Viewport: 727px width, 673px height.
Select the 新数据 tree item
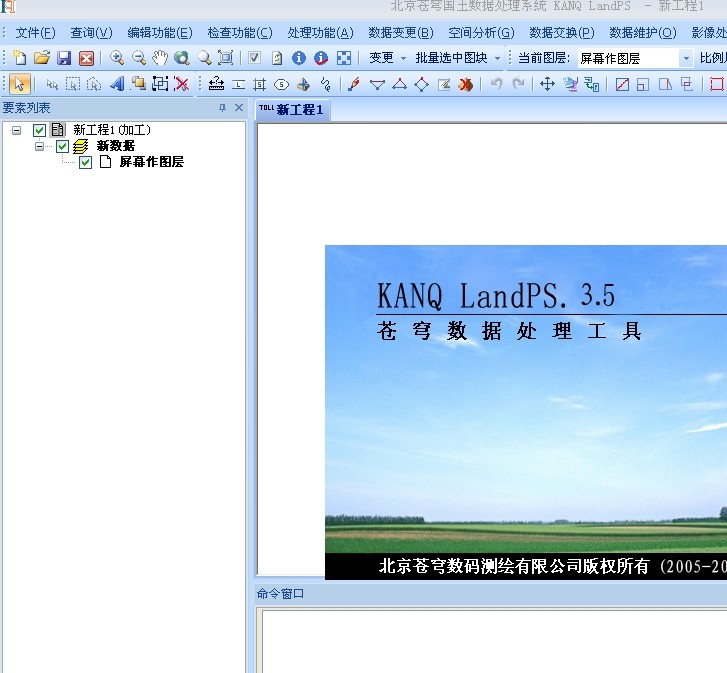coord(115,146)
